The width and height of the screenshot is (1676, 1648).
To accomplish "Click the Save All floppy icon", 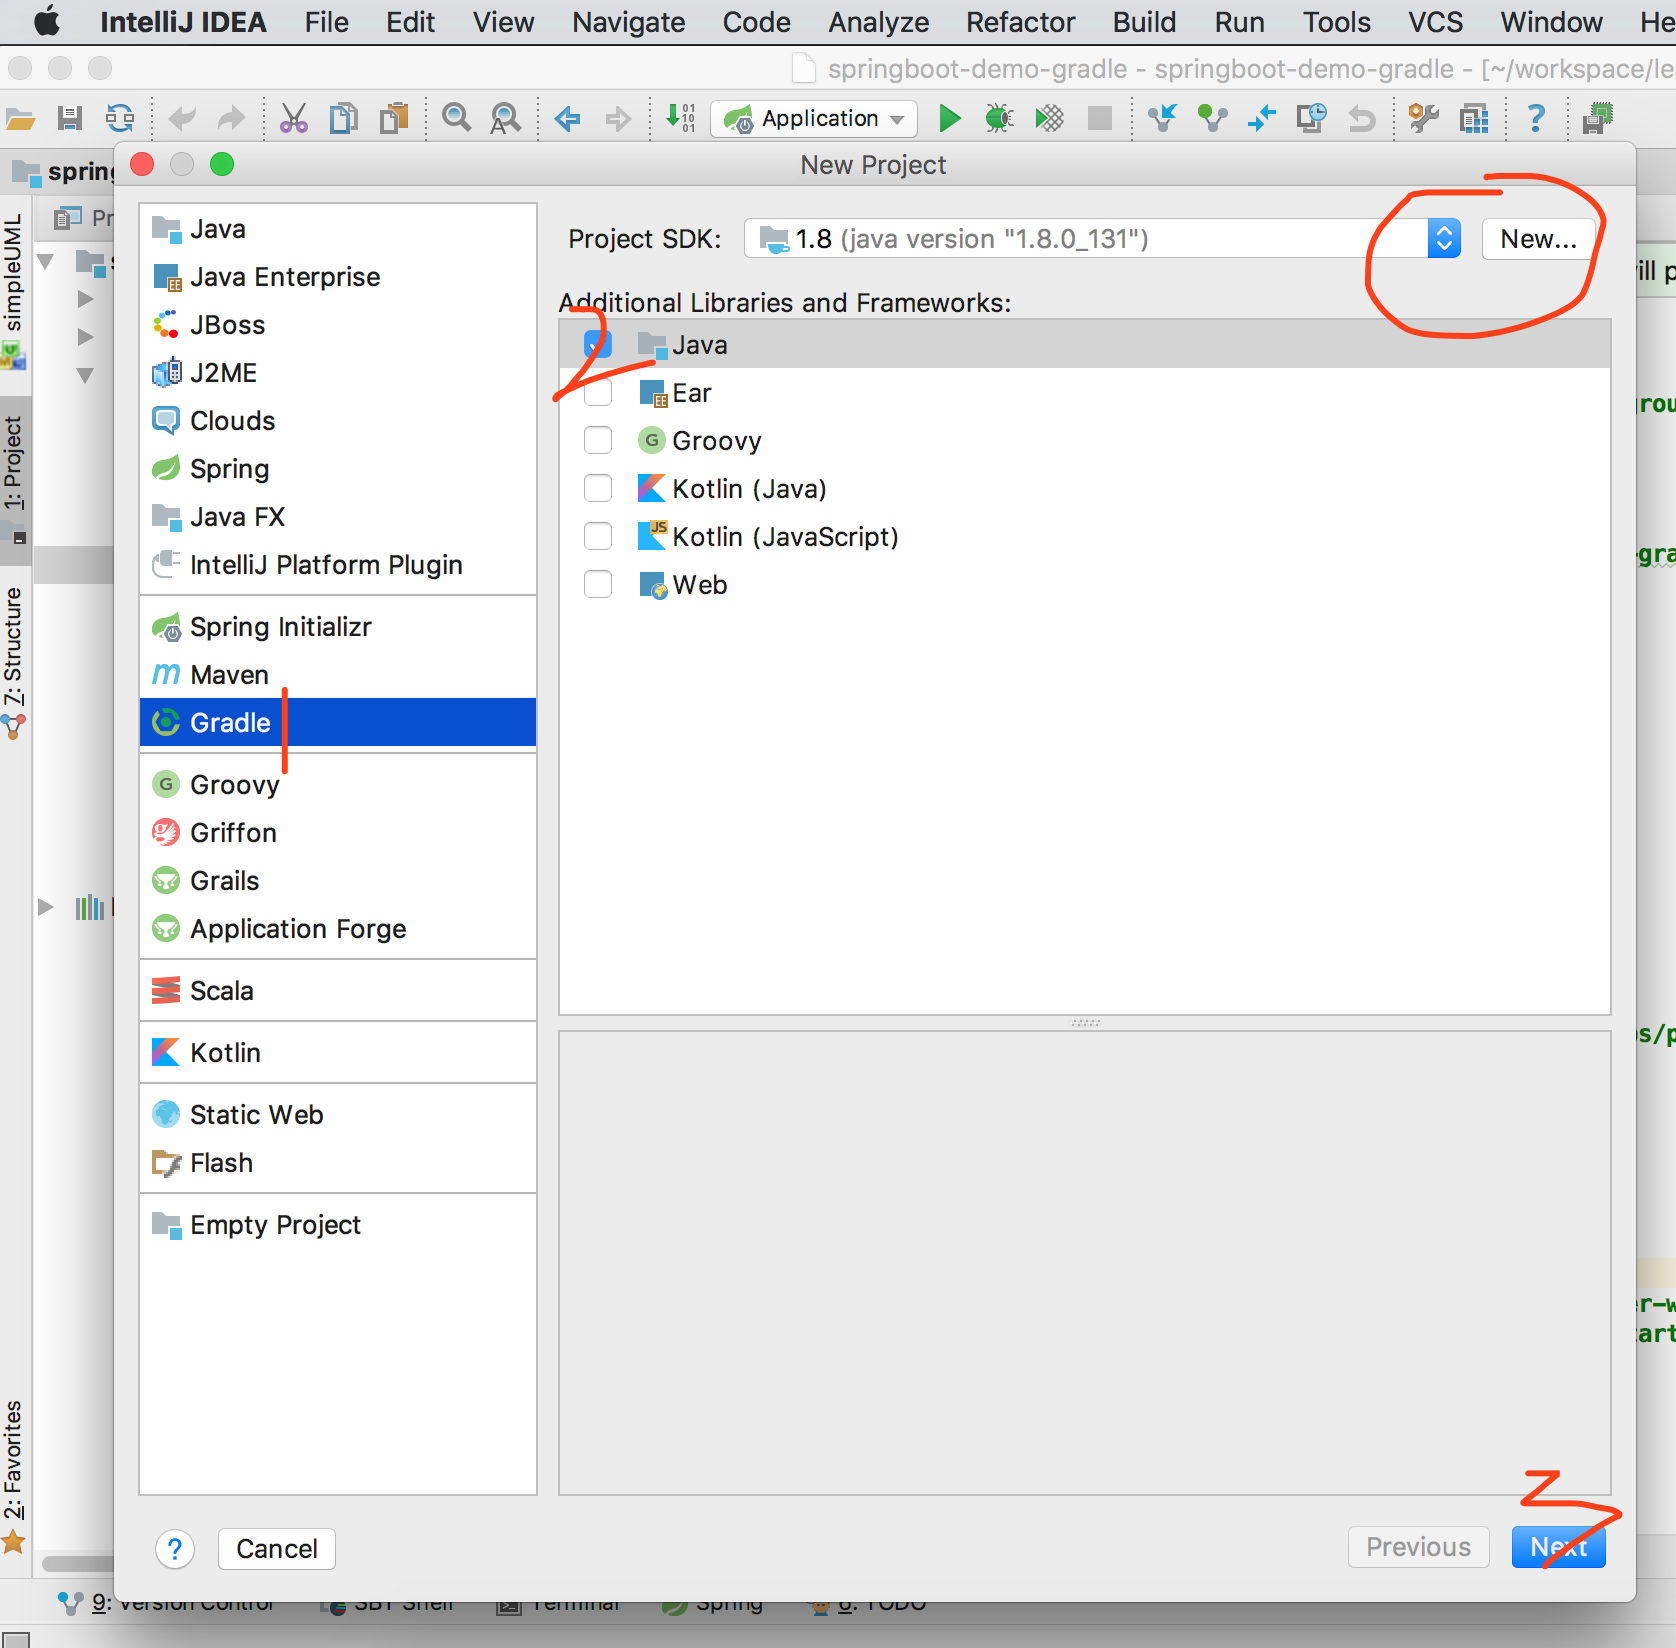I will 70,119.
